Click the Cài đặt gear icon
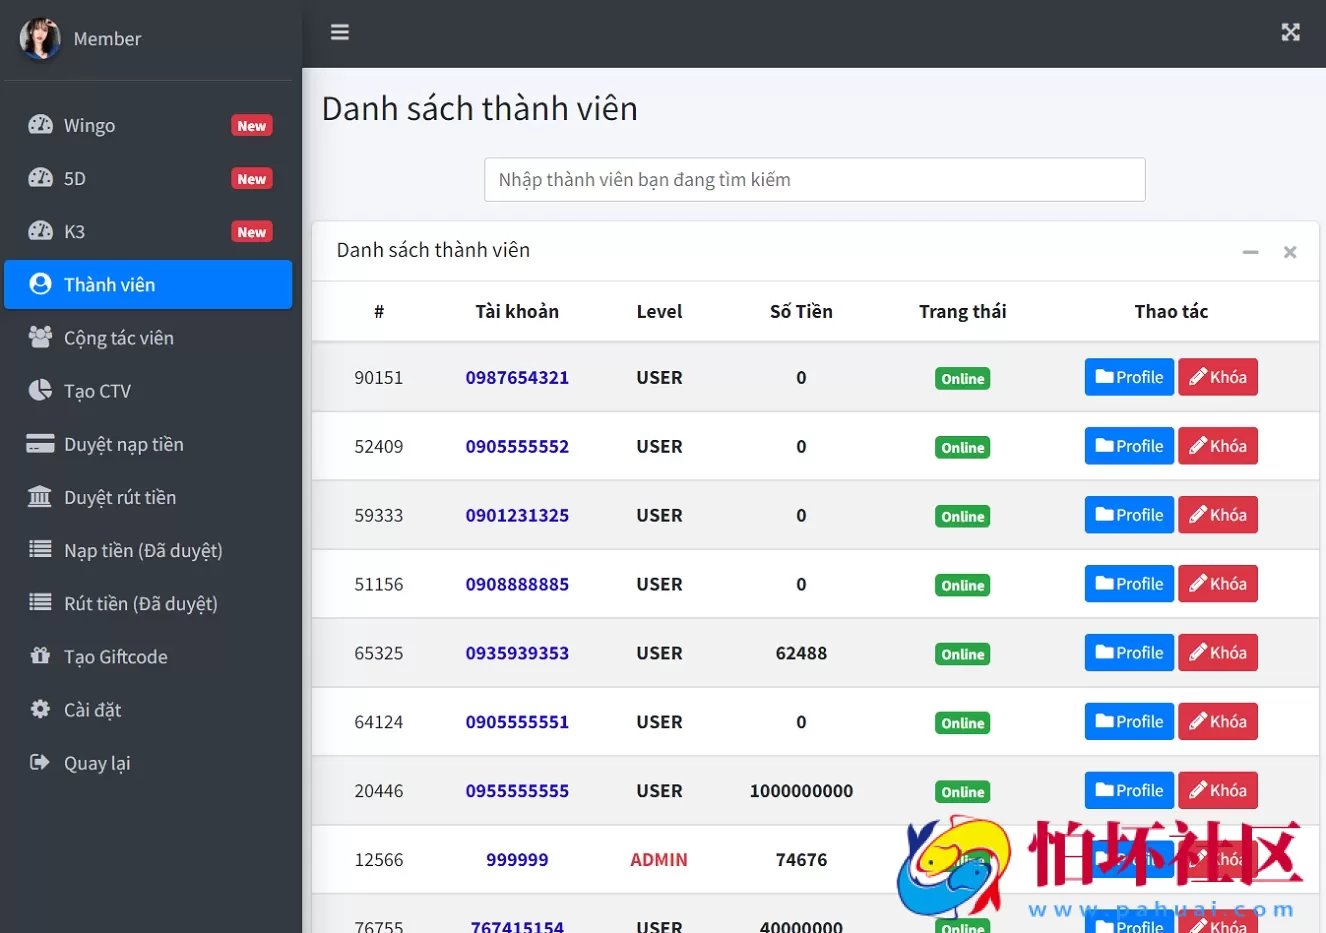This screenshot has width=1326, height=933. pyautogui.click(x=40, y=709)
